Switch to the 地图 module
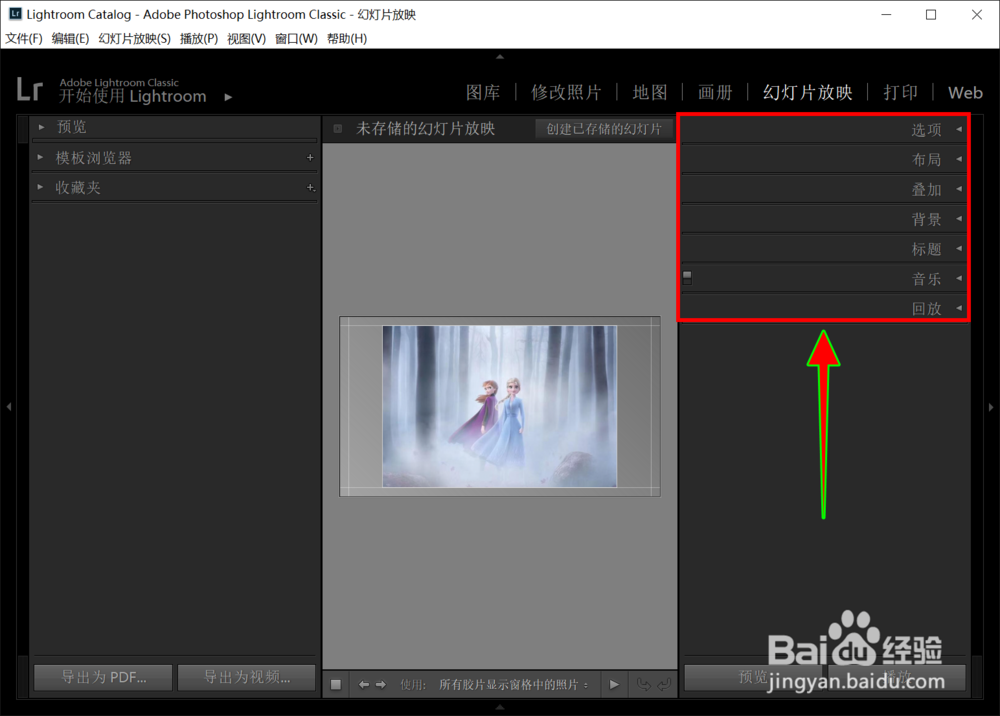Image resolution: width=1000 pixels, height=716 pixels. pyautogui.click(x=650, y=92)
